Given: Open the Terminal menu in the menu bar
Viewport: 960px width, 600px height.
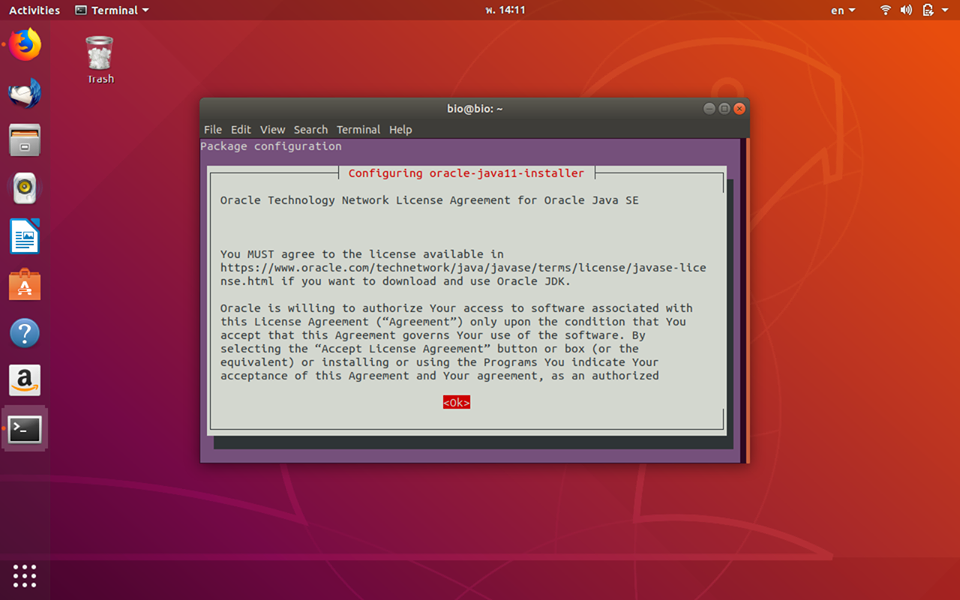Looking at the screenshot, I should tap(358, 129).
